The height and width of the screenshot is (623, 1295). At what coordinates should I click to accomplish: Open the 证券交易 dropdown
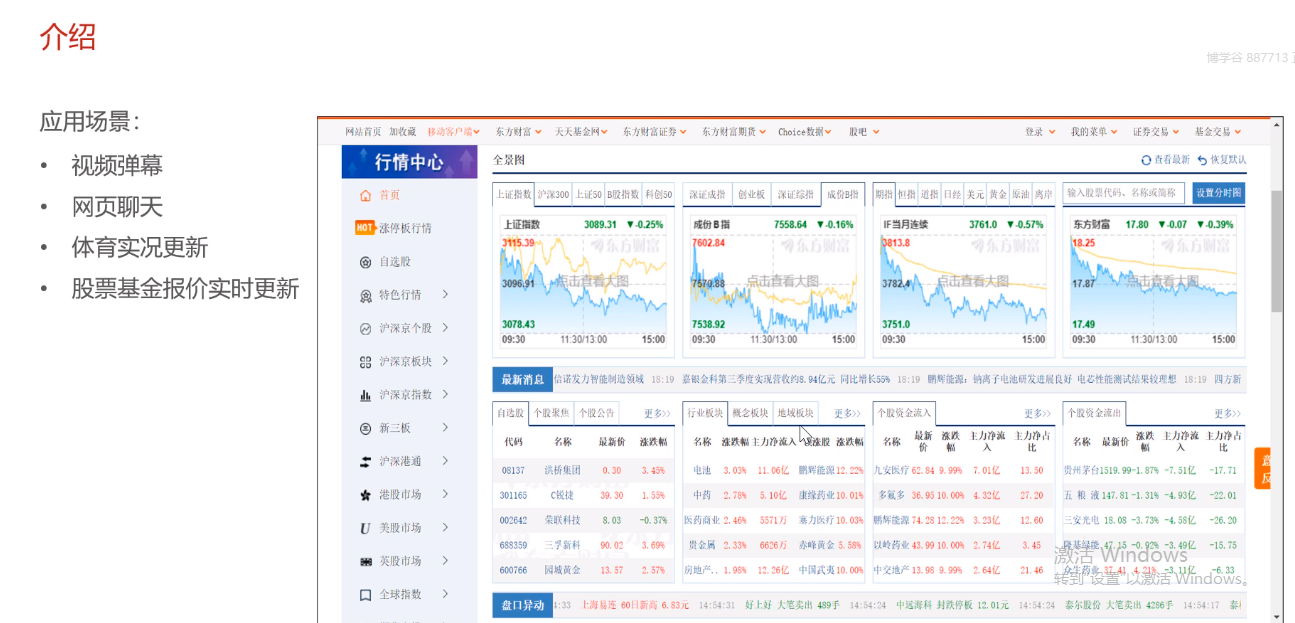1156,132
